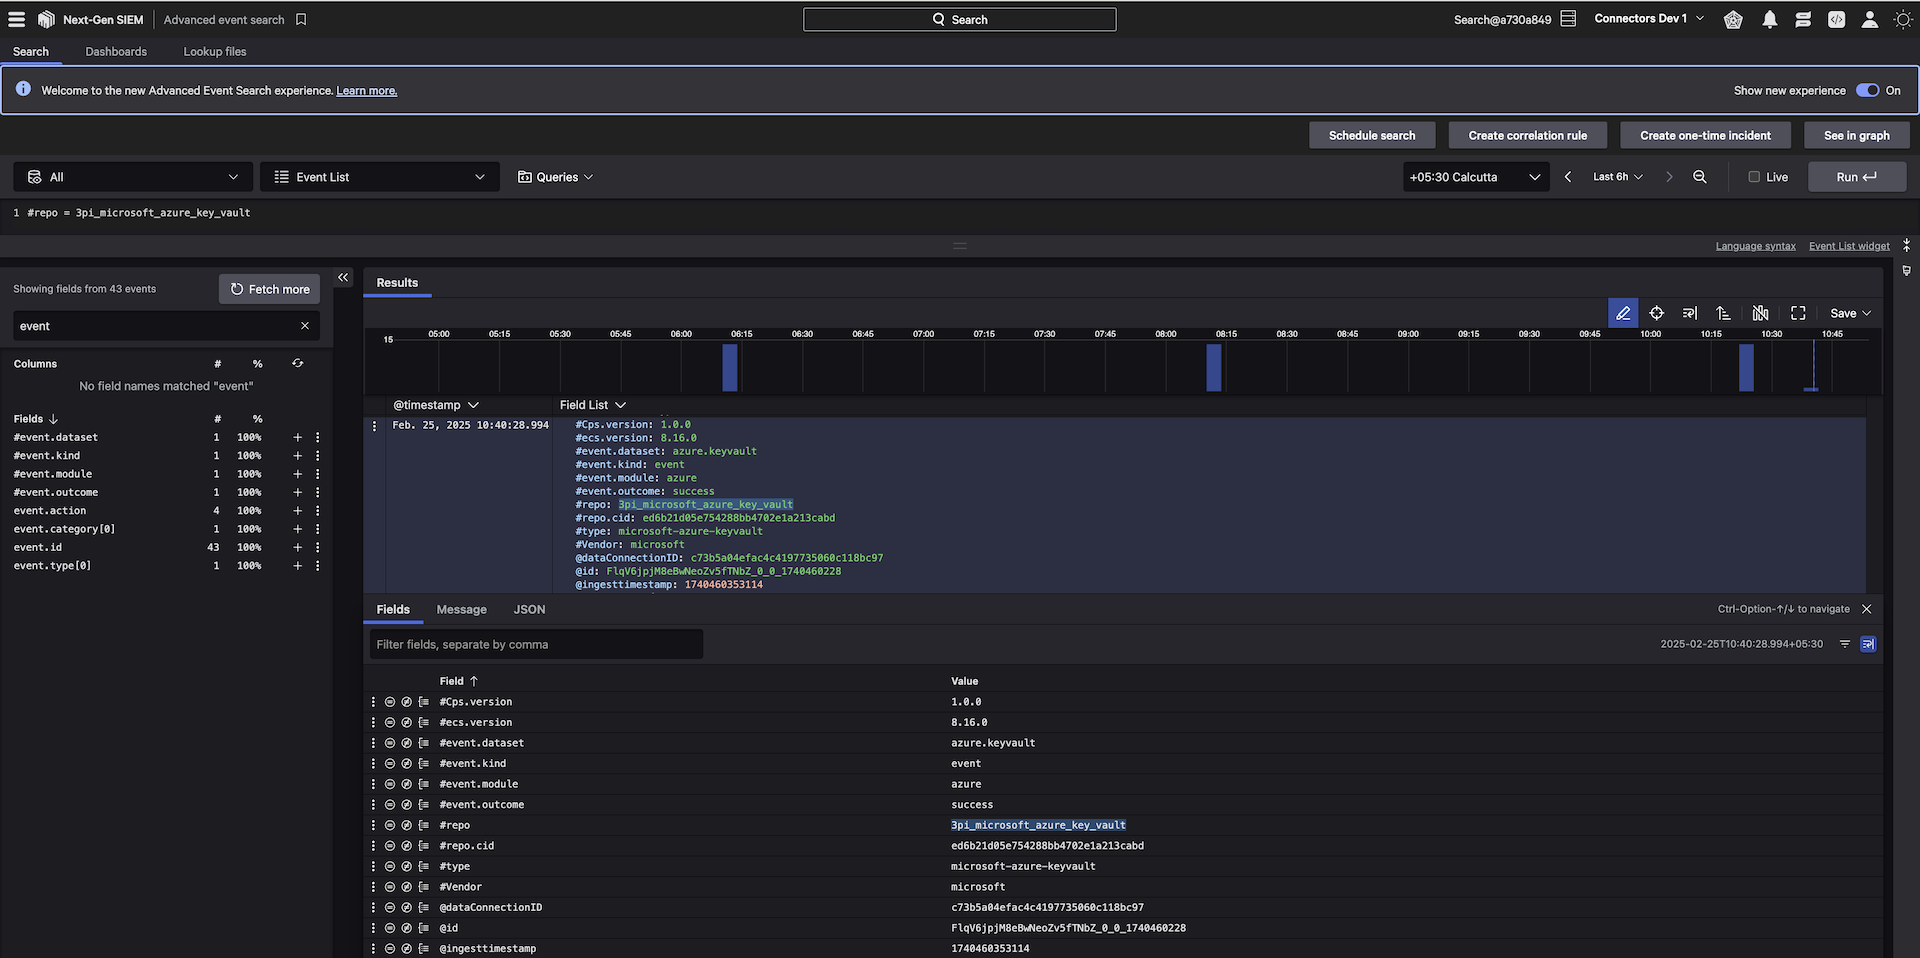Viewport: 1920px width, 958px height.
Task: Open the Last 6h time range dropdown
Action: coord(1617,177)
